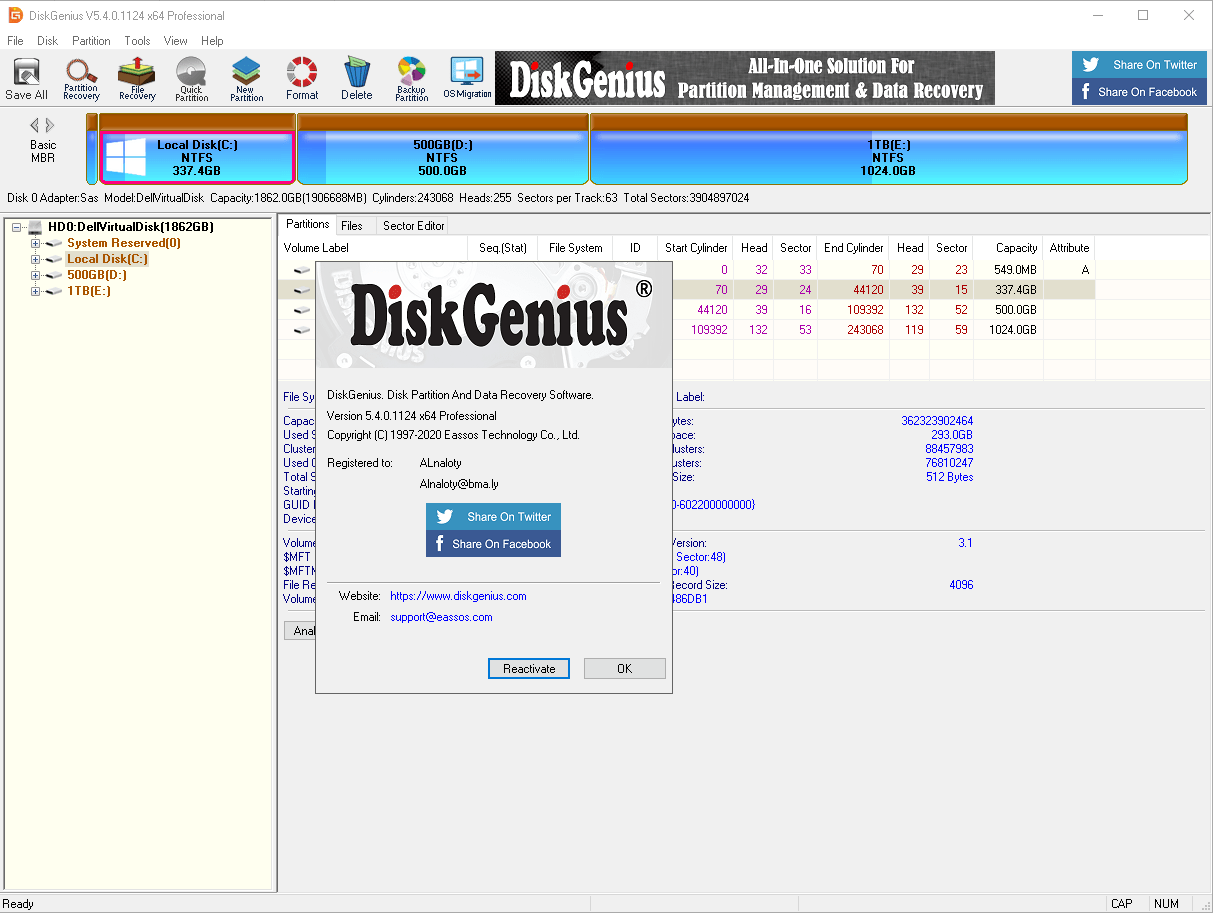This screenshot has height=915, width=1215.
Task: Click OK to close the About dialog
Action: pyautogui.click(x=625, y=669)
